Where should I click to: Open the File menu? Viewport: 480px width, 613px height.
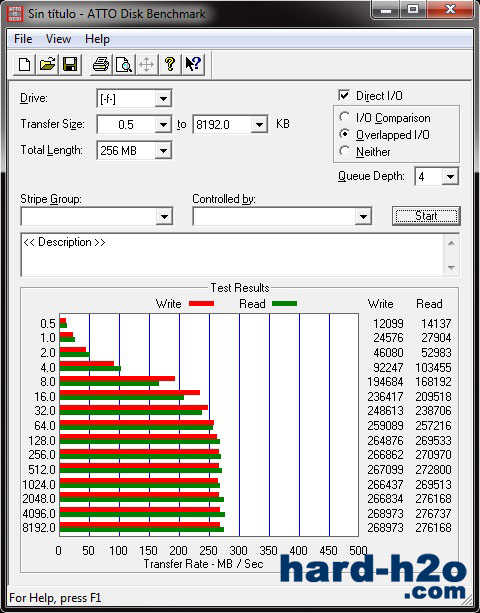[x=23, y=39]
